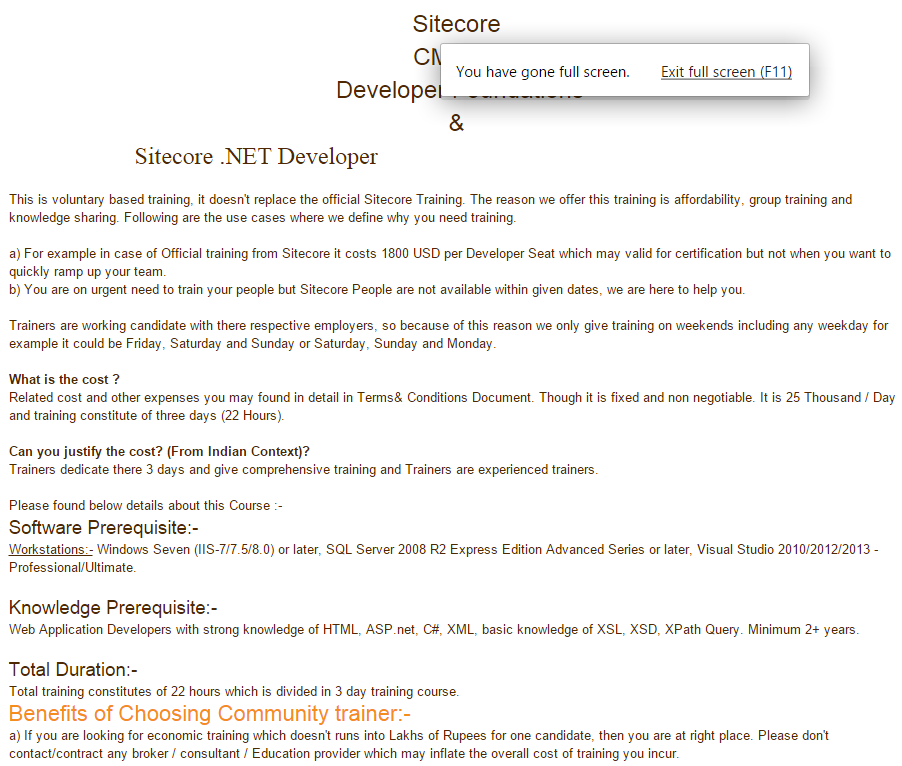This screenshot has height=766, width=902.
Task: Click the line 'Related cost and other expenses'
Action: tap(452, 397)
